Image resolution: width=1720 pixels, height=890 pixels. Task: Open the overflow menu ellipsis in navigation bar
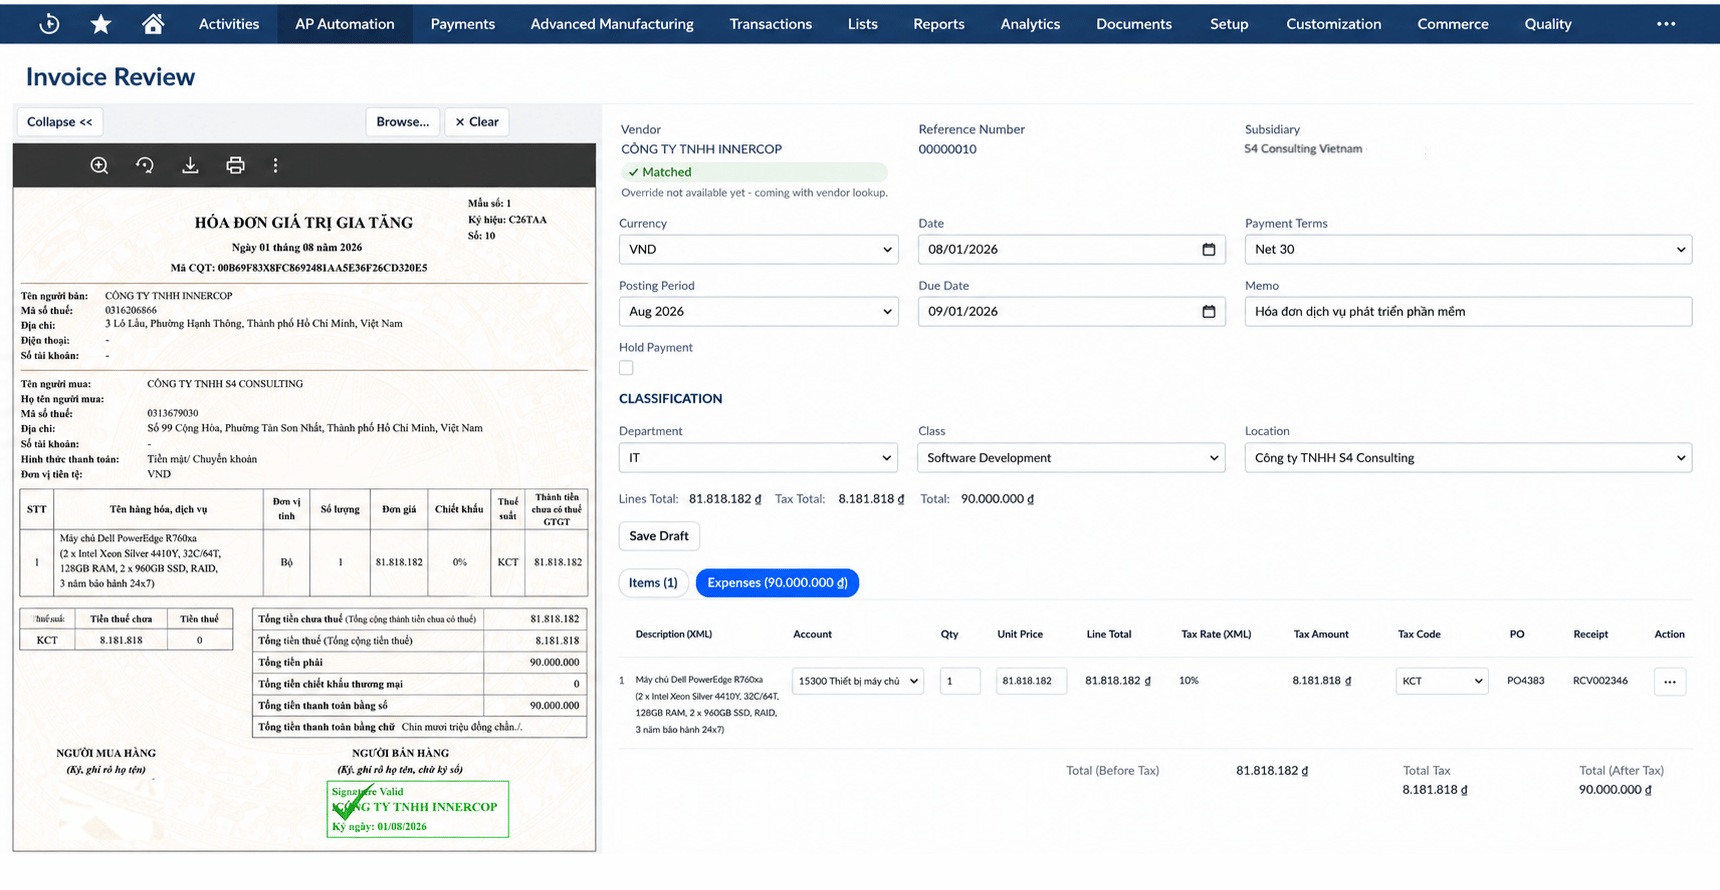(1666, 24)
